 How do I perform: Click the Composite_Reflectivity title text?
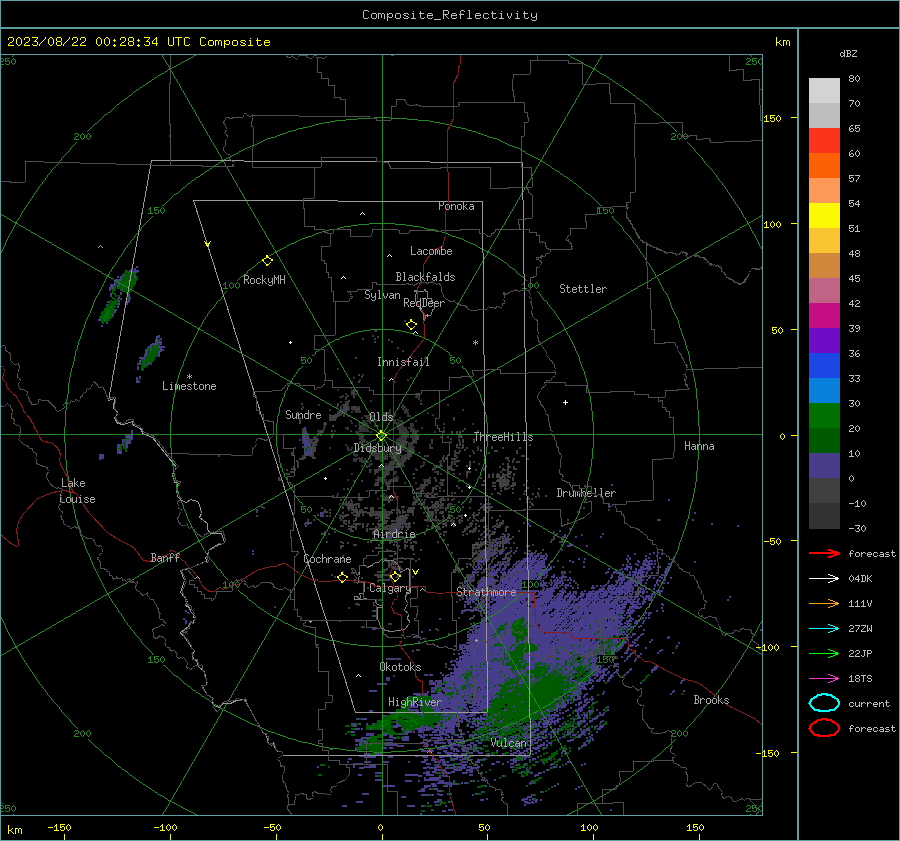[449, 15]
